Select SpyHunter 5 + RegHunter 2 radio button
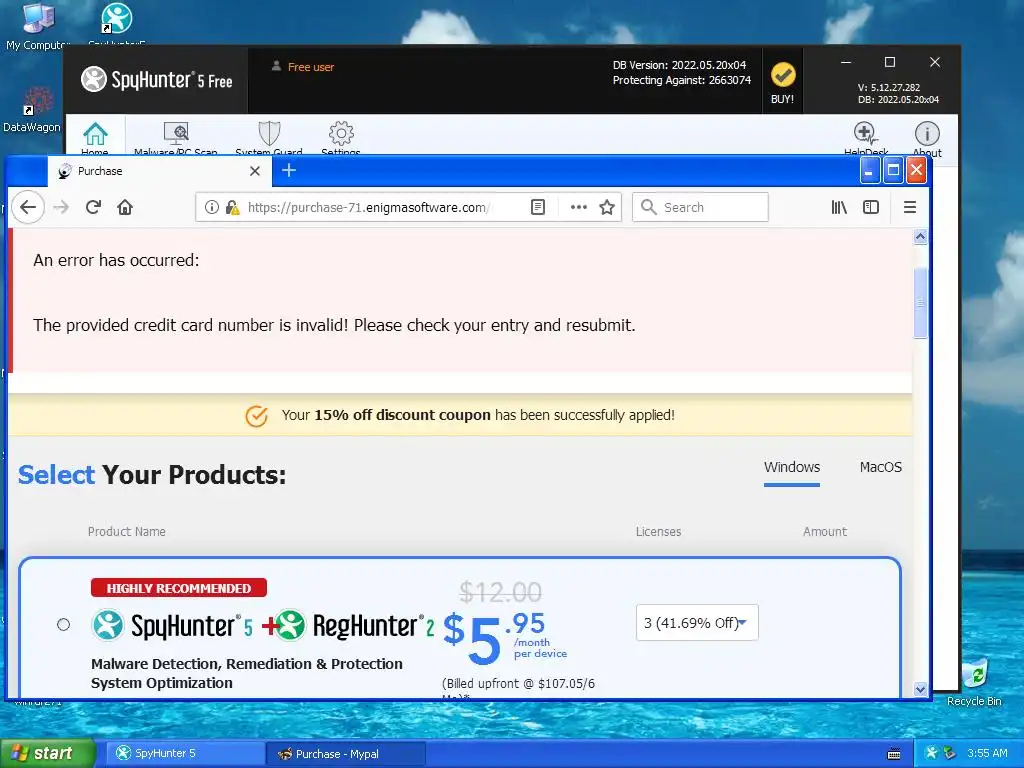1024x768 pixels. coord(63,624)
